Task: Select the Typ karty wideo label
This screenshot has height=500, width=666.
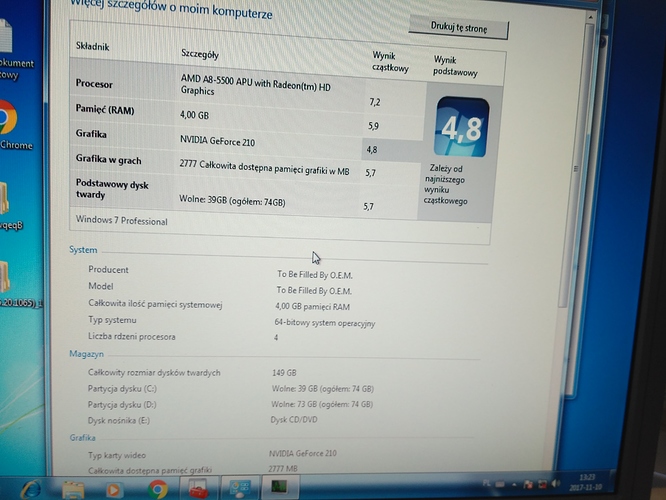Action: (117, 455)
